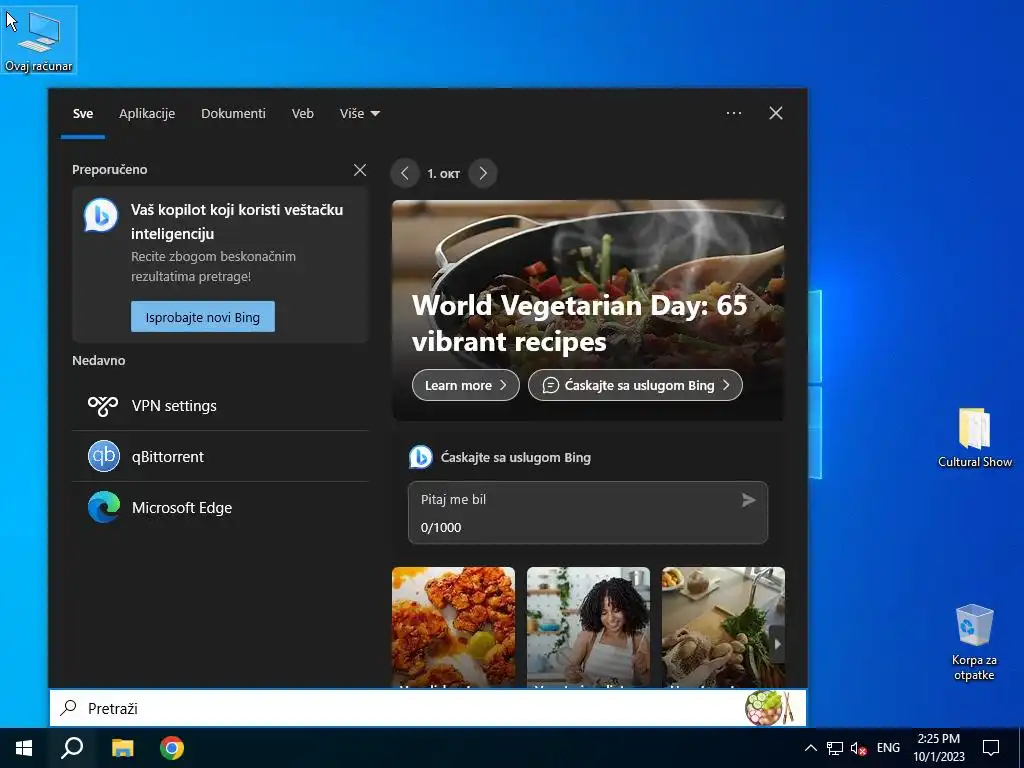1024x768 pixels.
Task: Click the muted volume tray icon
Action: (x=859, y=748)
